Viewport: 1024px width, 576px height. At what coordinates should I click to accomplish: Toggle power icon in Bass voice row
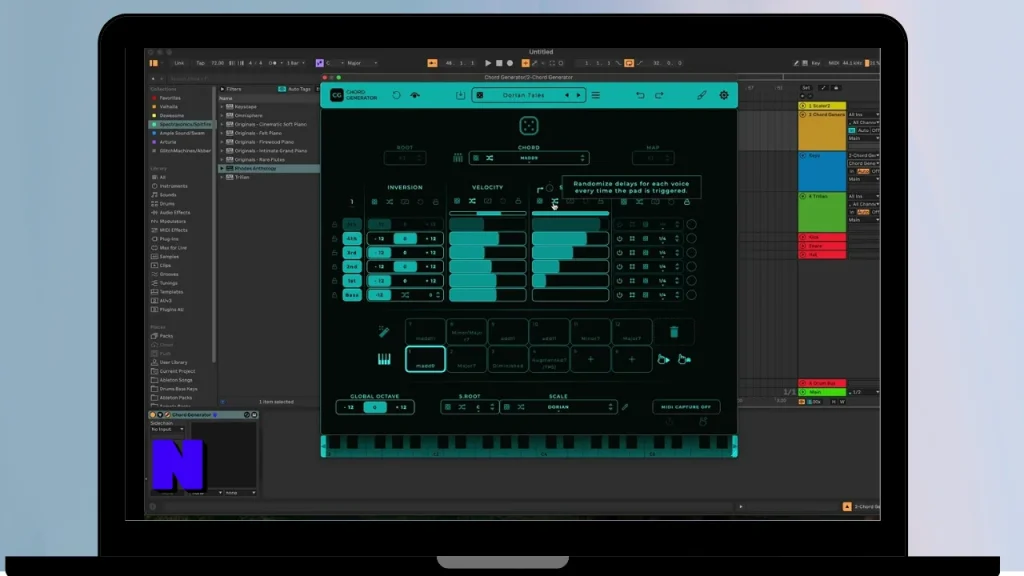pos(619,295)
